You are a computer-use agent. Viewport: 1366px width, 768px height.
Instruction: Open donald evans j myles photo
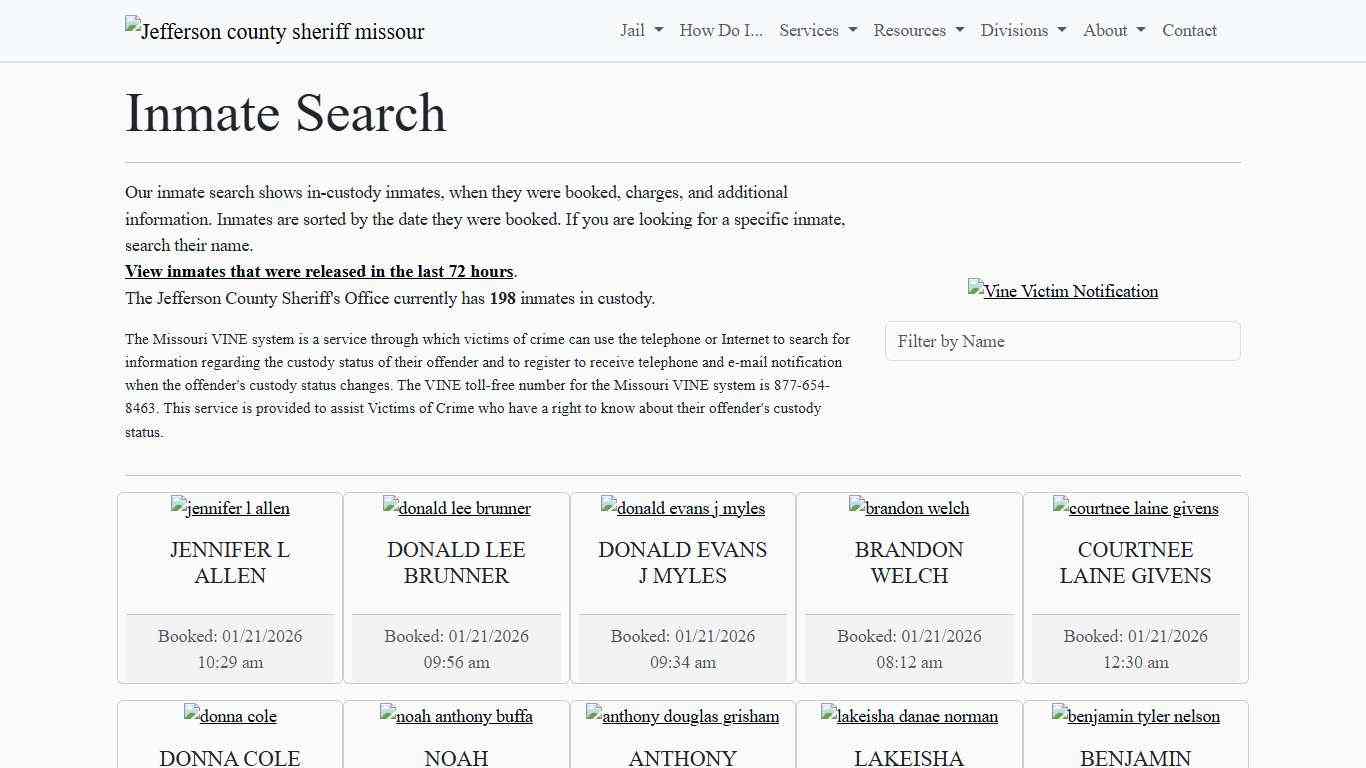[x=683, y=508]
